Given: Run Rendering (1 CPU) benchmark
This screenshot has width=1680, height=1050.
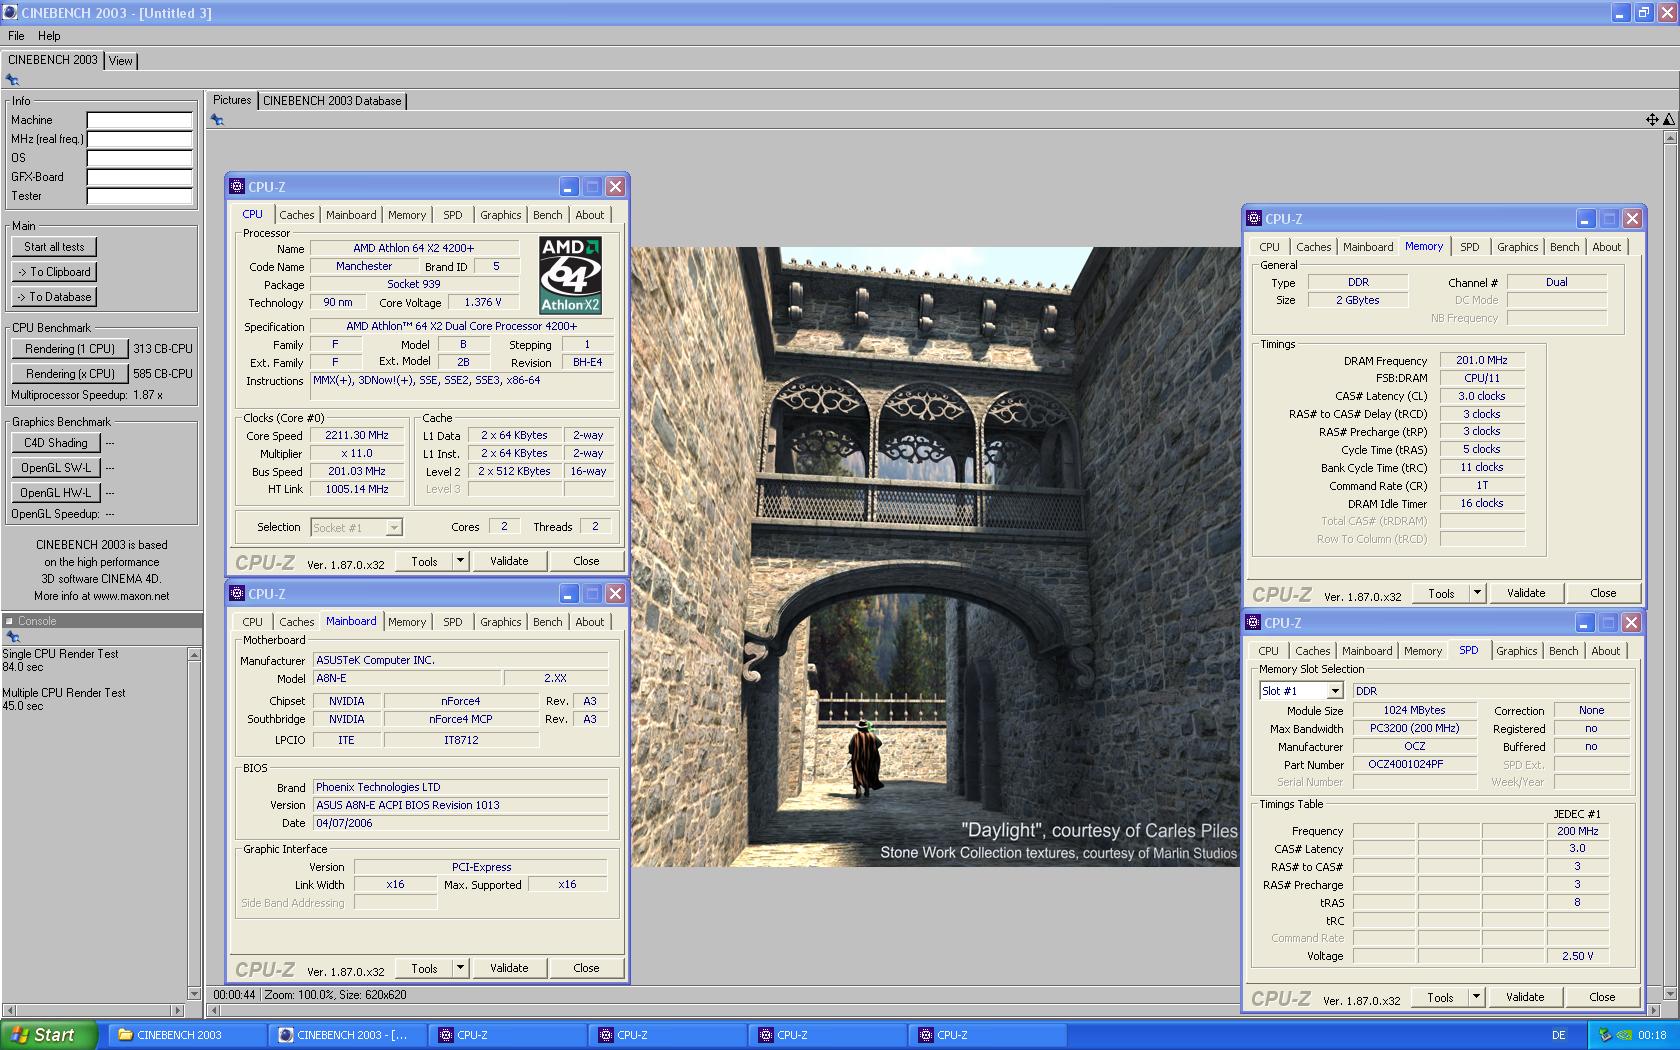Looking at the screenshot, I should 70,349.
